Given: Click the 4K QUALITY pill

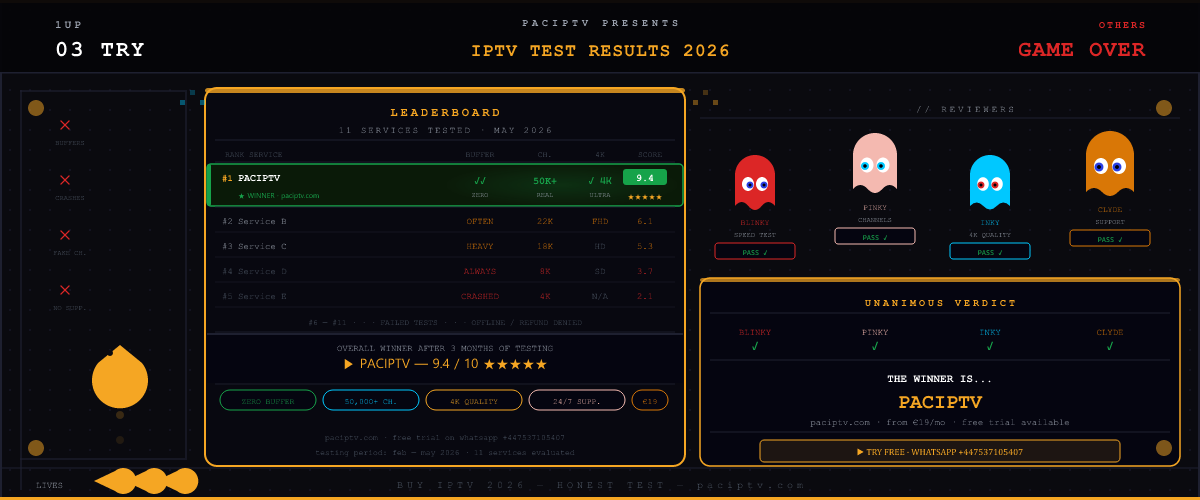Looking at the screenshot, I should [474, 400].
